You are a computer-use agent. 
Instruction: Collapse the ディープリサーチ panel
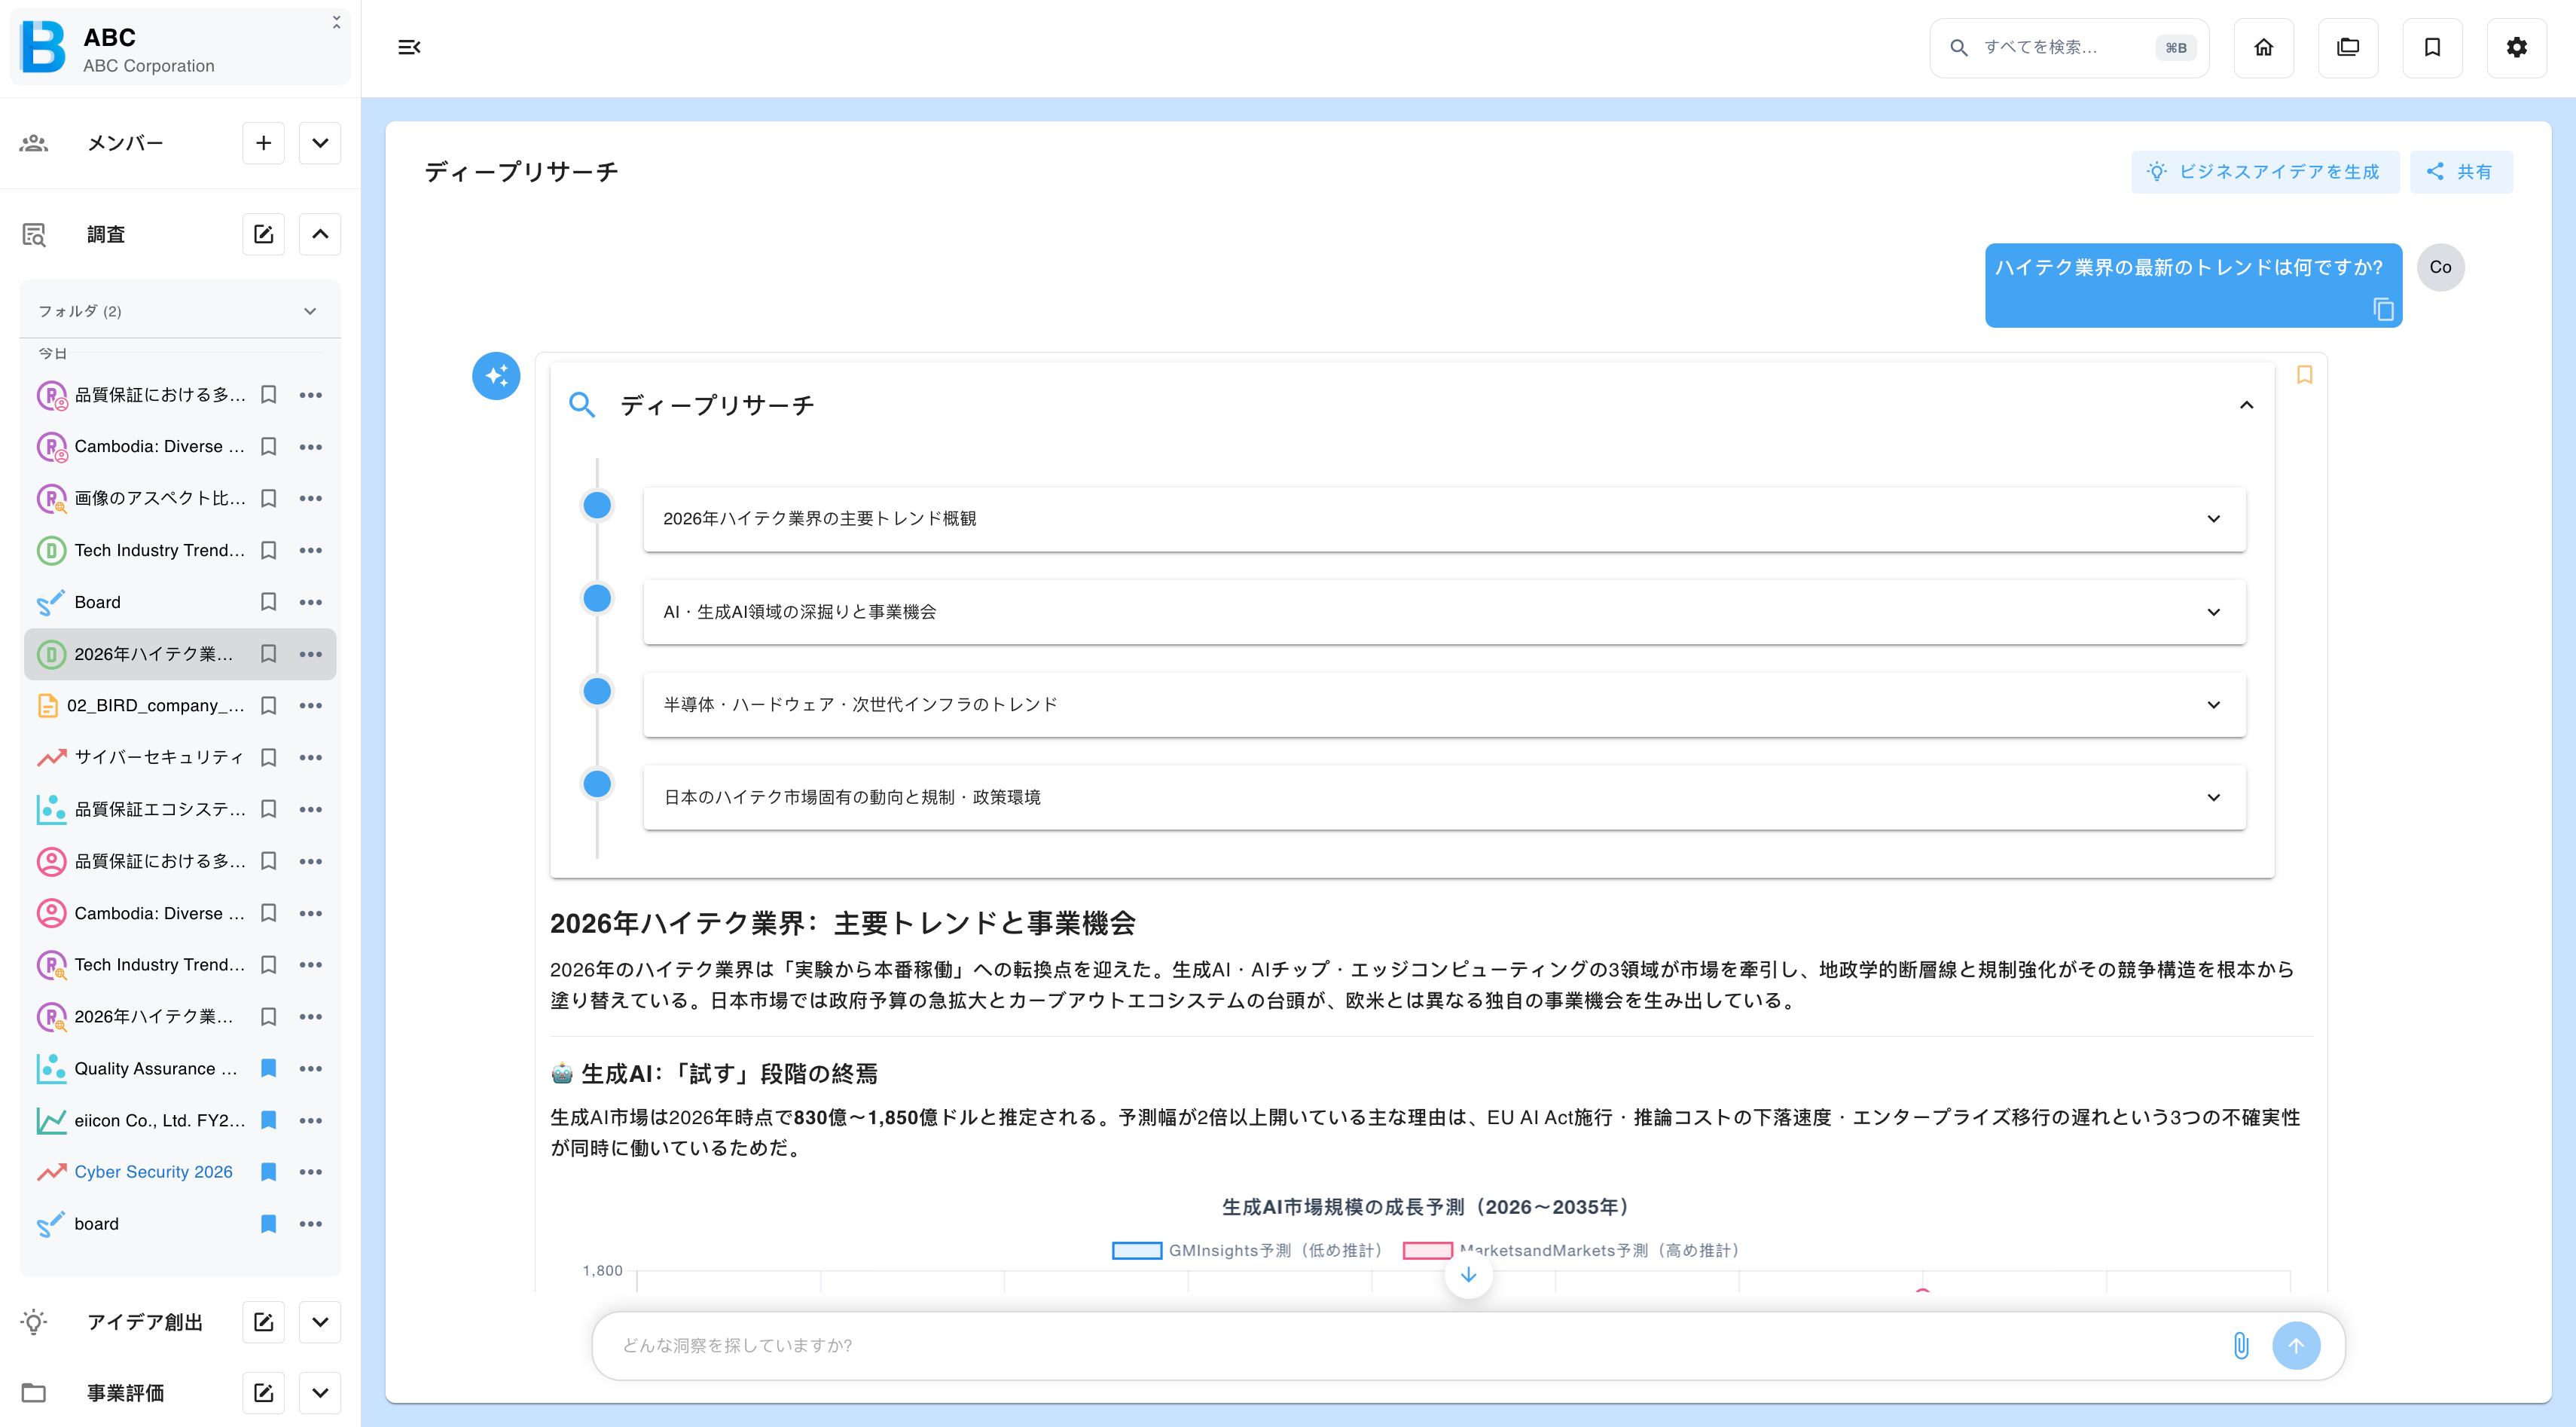point(2246,405)
